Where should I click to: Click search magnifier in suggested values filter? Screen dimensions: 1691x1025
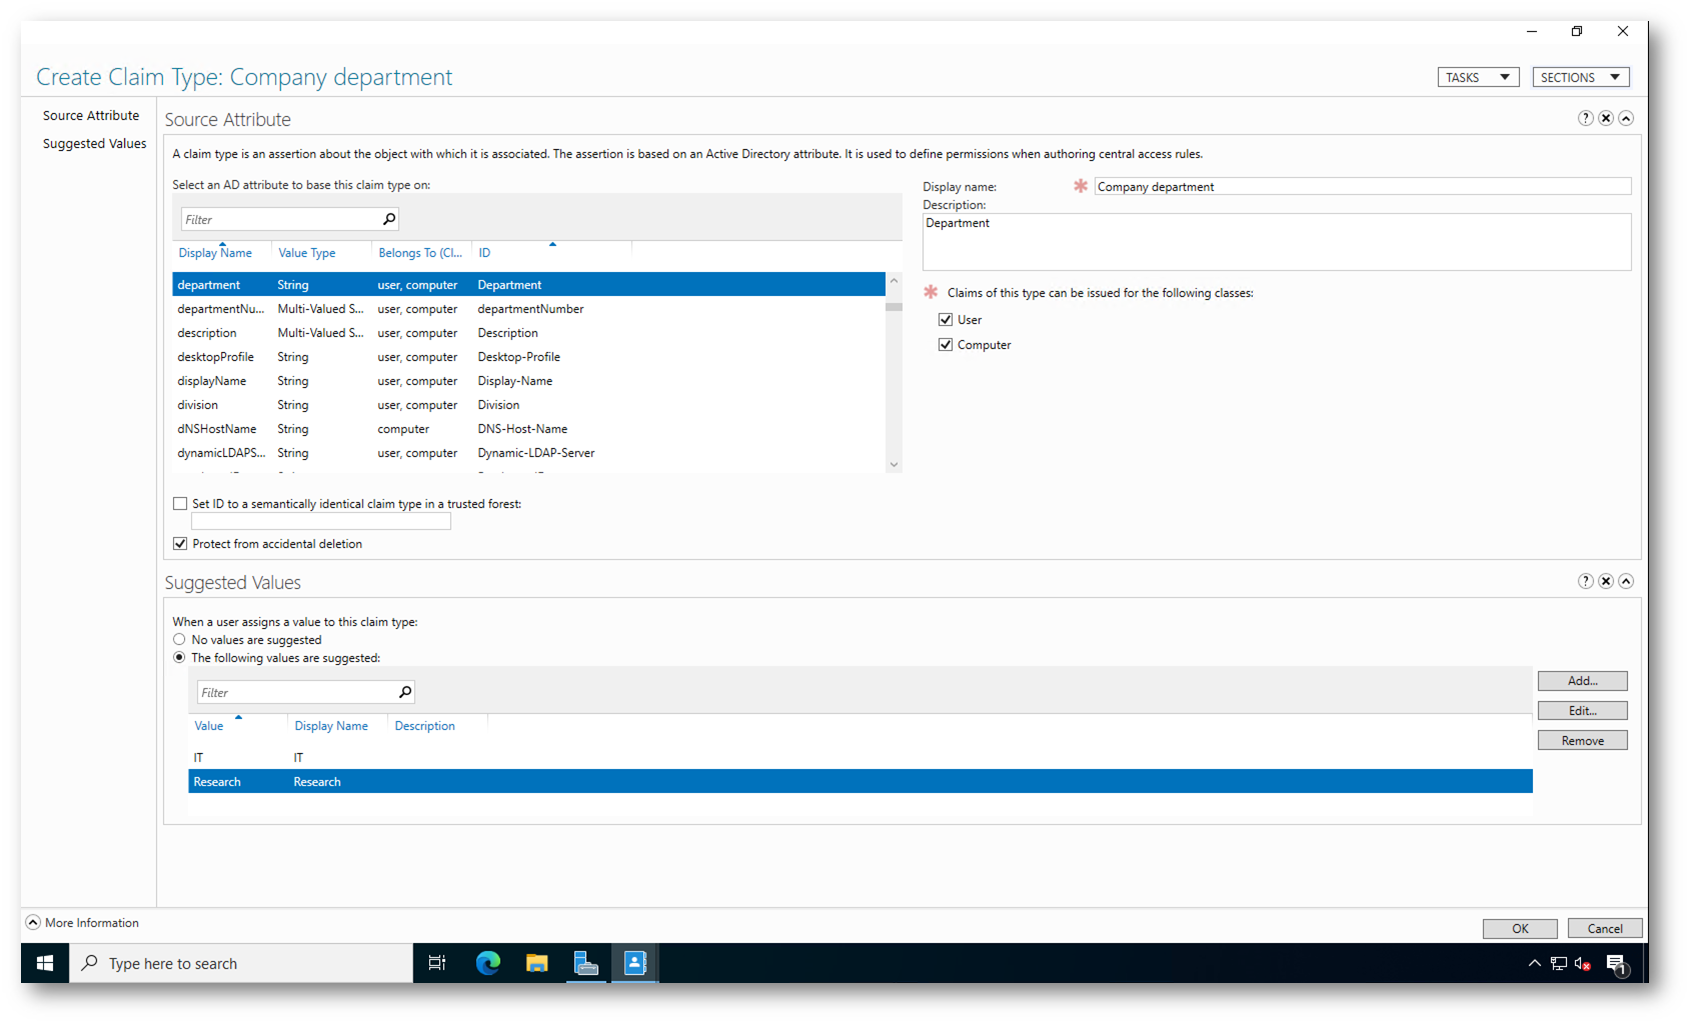tap(405, 692)
